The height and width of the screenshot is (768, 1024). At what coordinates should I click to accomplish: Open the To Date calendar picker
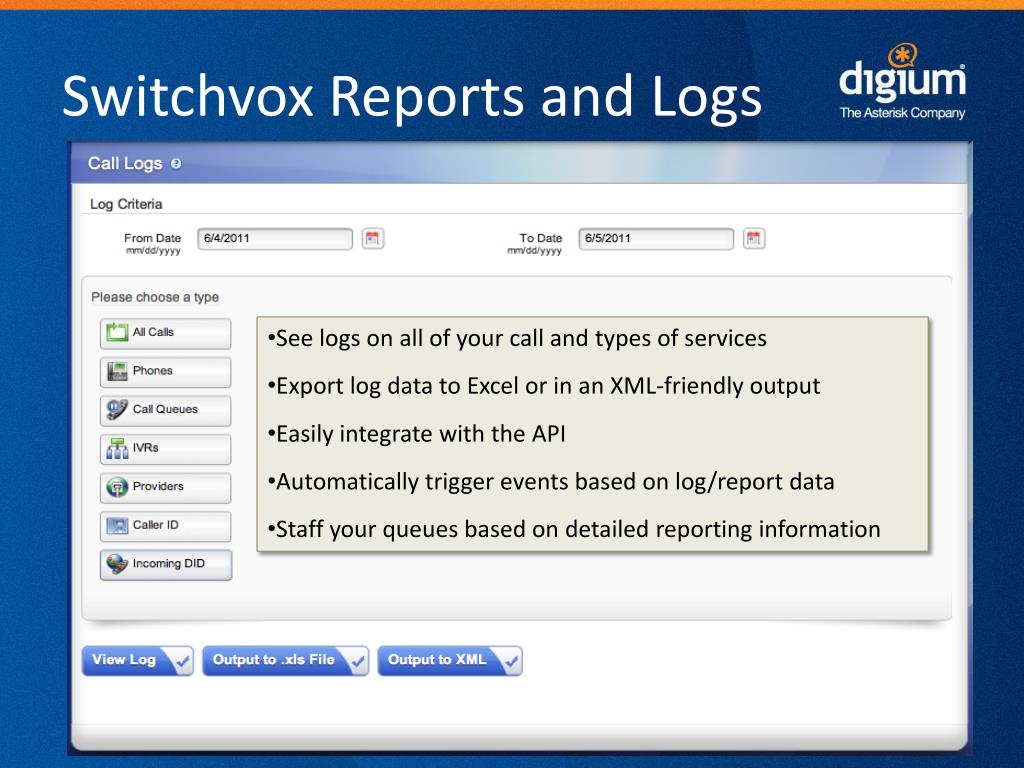[754, 238]
